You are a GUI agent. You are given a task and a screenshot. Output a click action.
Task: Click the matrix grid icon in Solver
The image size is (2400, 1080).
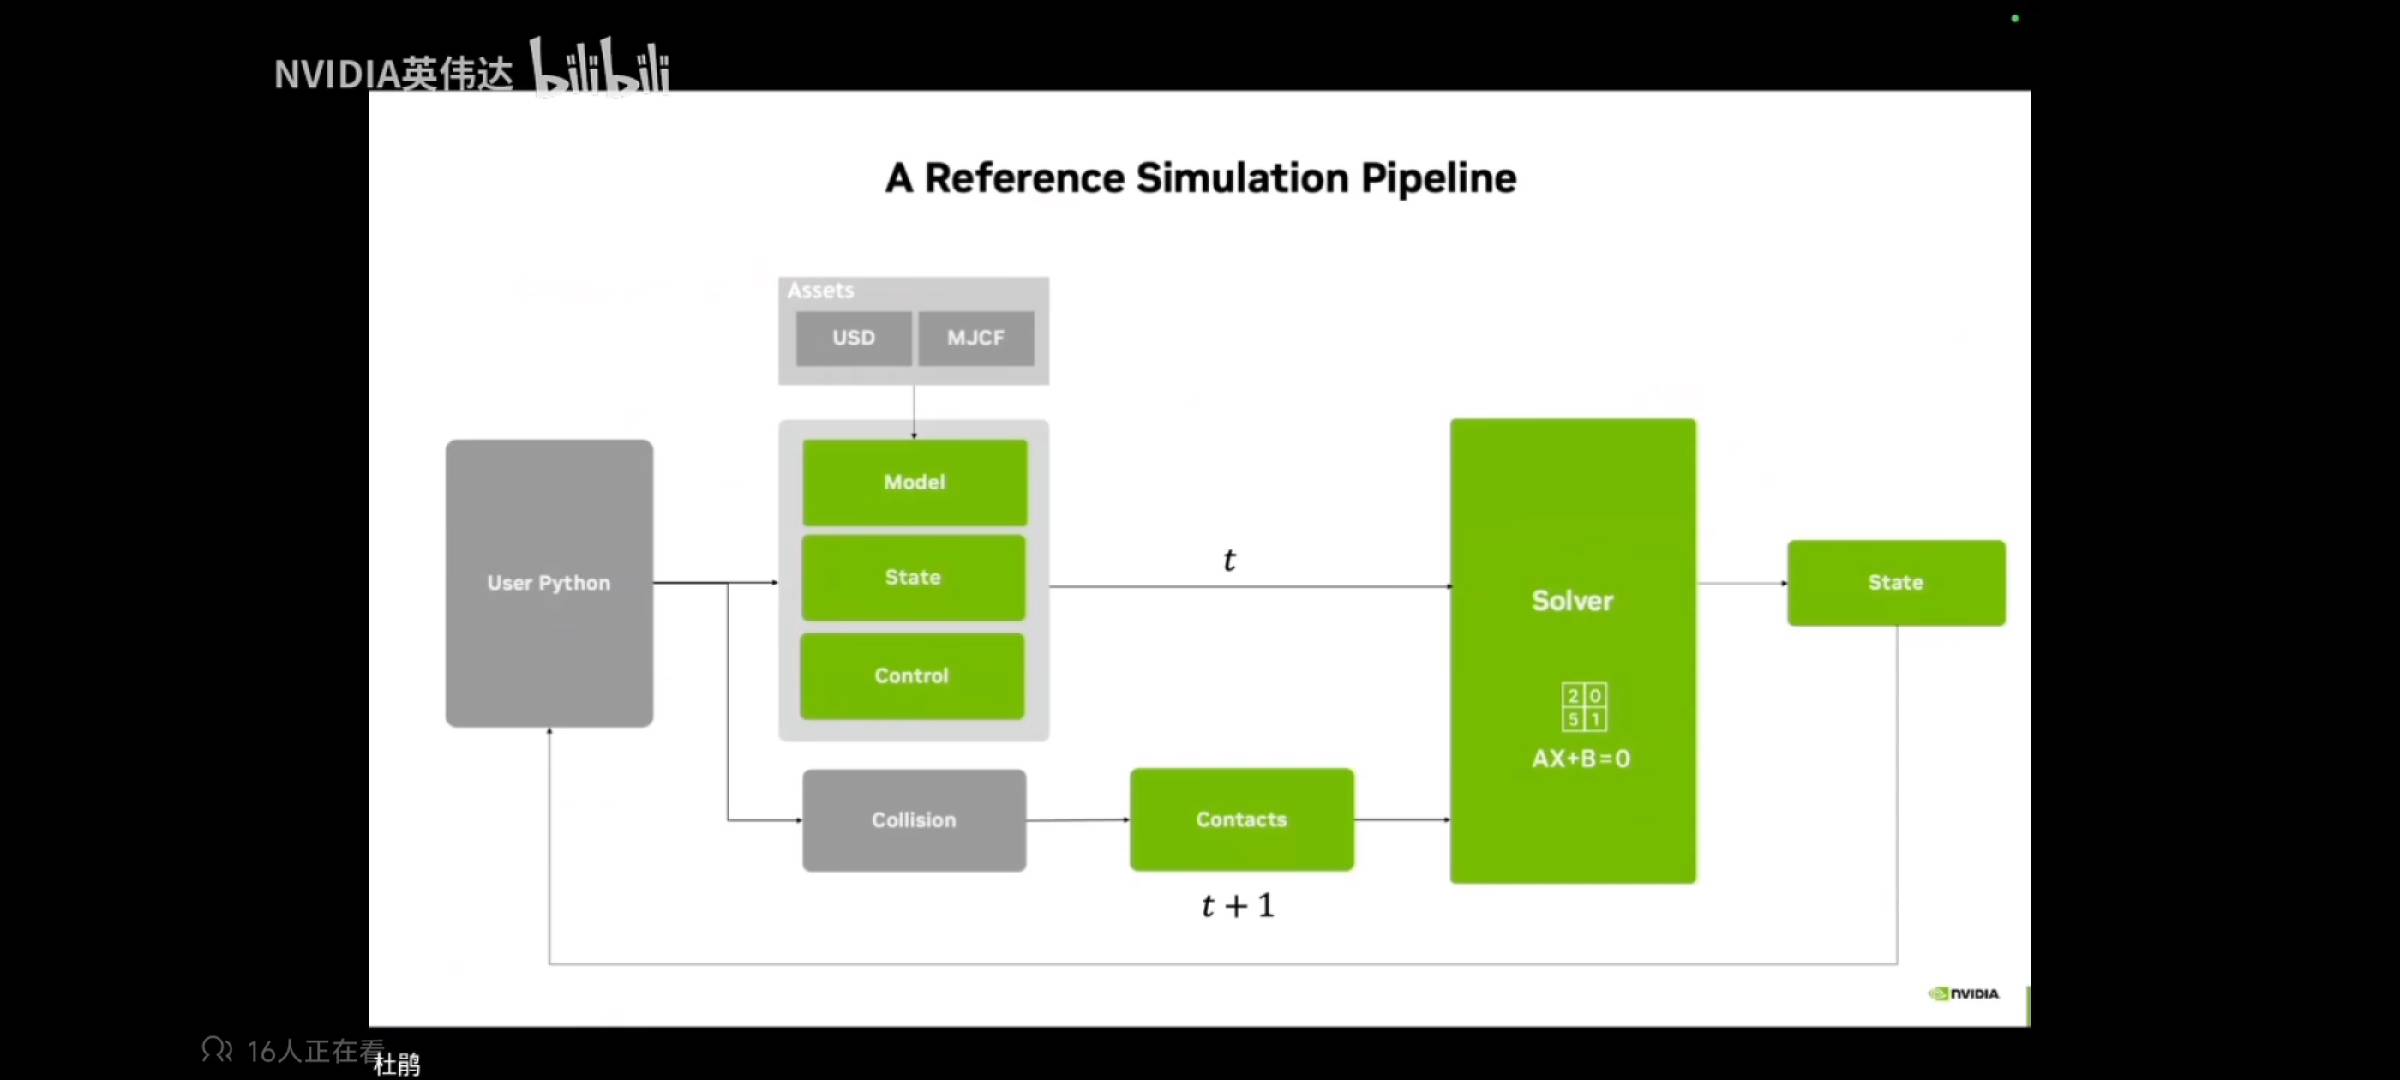(x=1584, y=707)
